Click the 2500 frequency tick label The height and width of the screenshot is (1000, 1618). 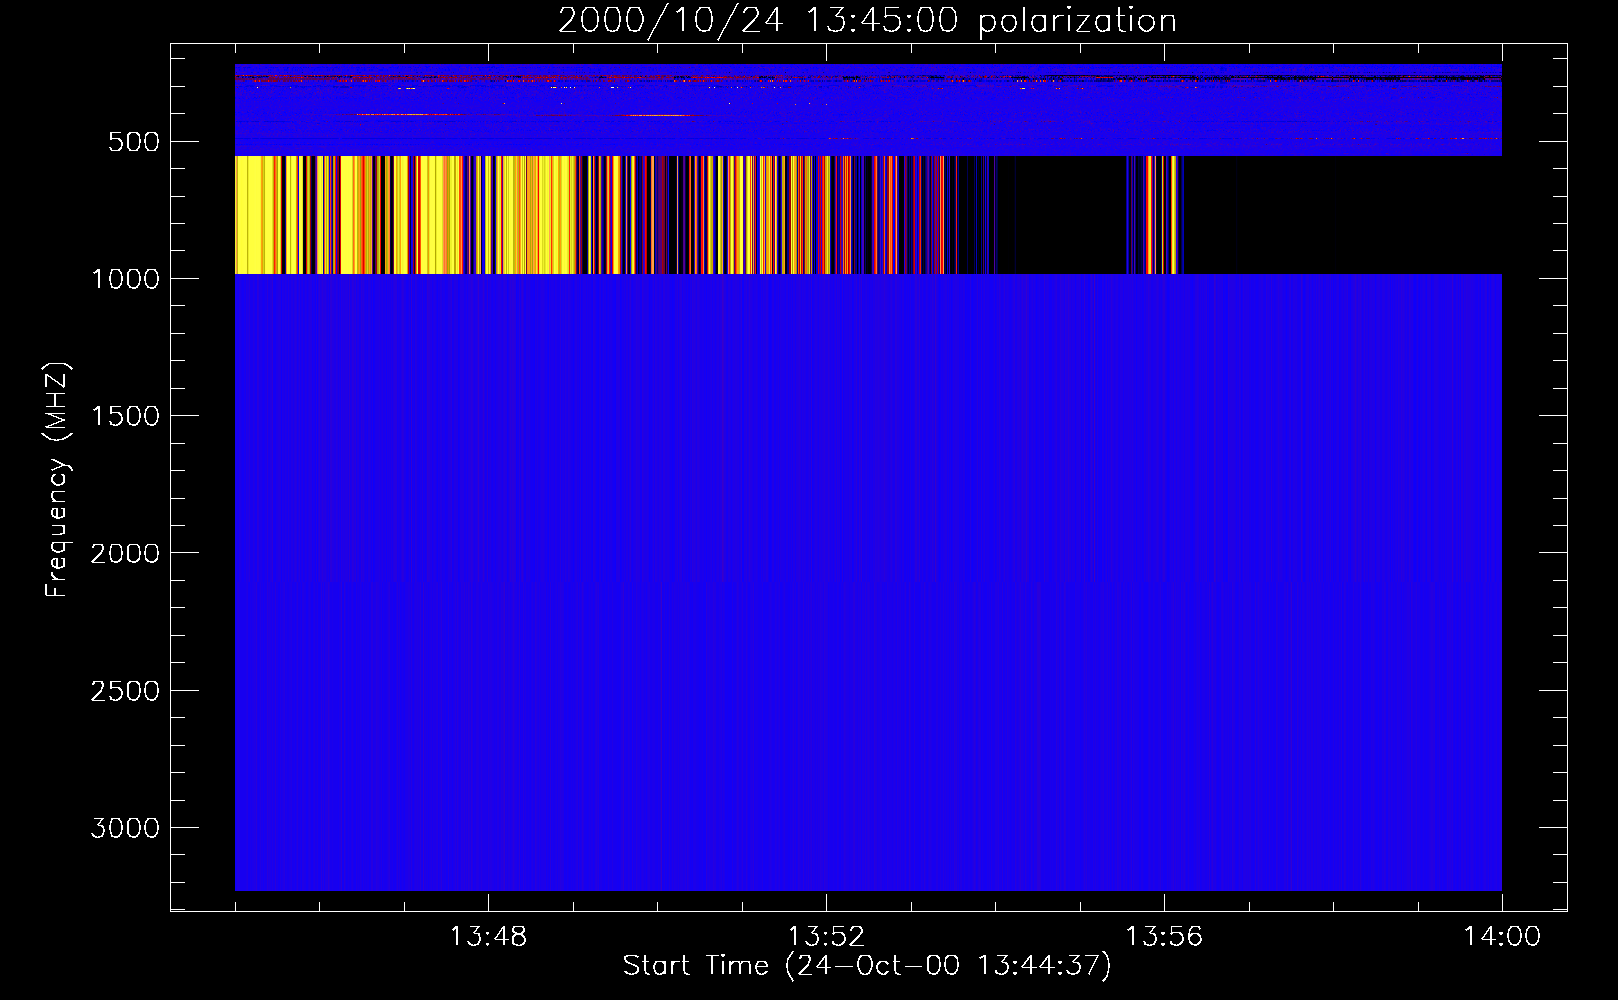125,691
